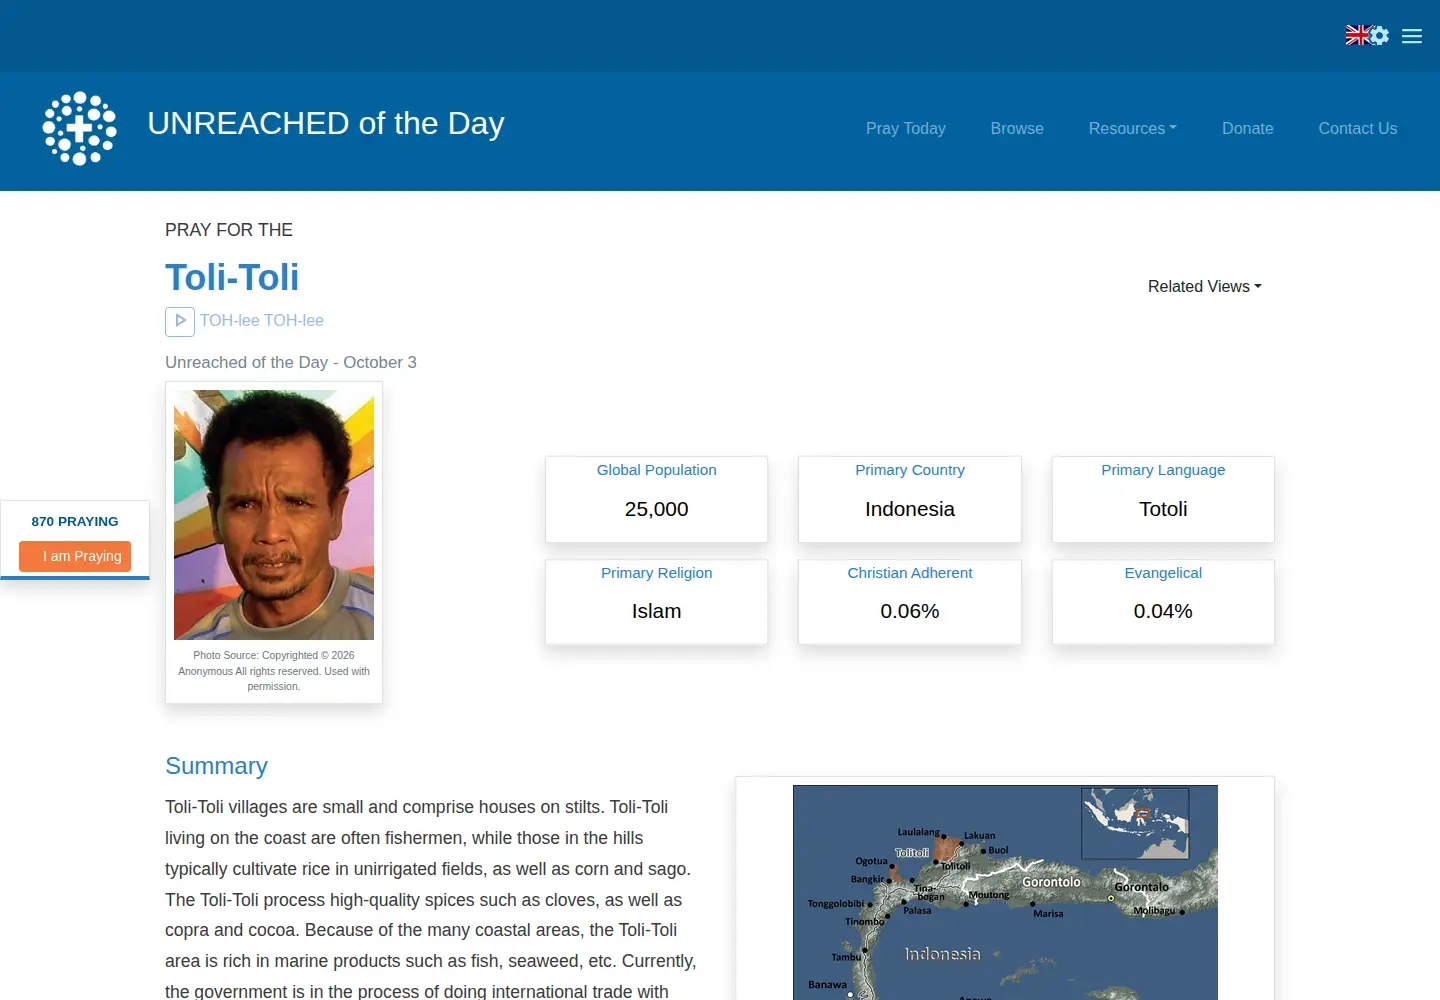Go to Pray Today page
1440x1000 pixels.
906,128
